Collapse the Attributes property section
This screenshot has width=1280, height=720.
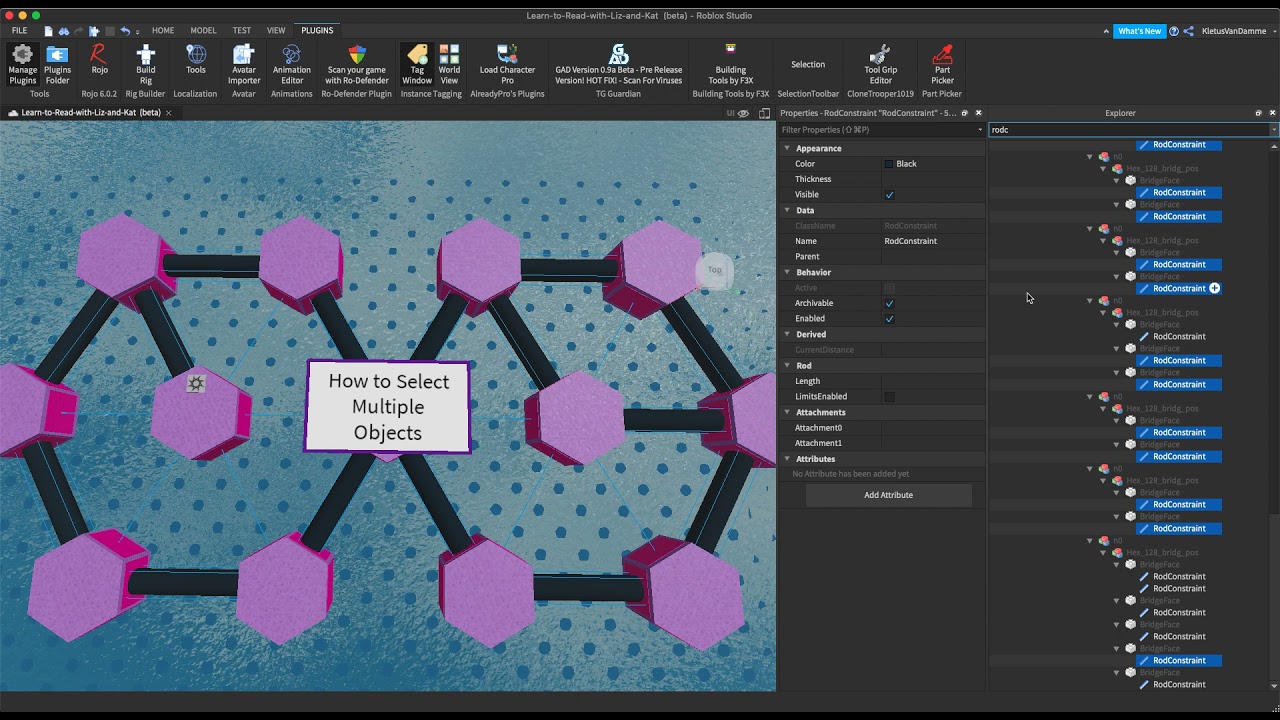(787, 459)
